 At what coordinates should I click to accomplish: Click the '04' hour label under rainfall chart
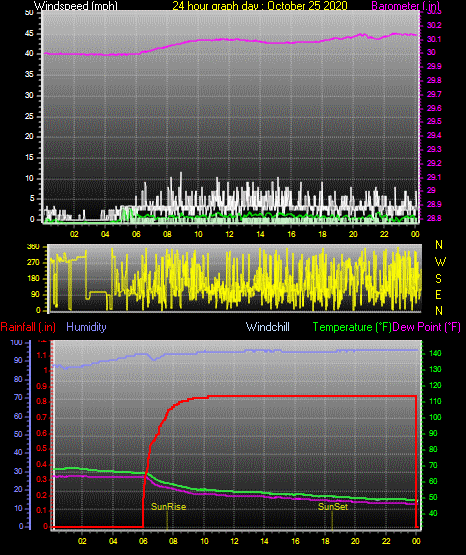click(x=113, y=541)
